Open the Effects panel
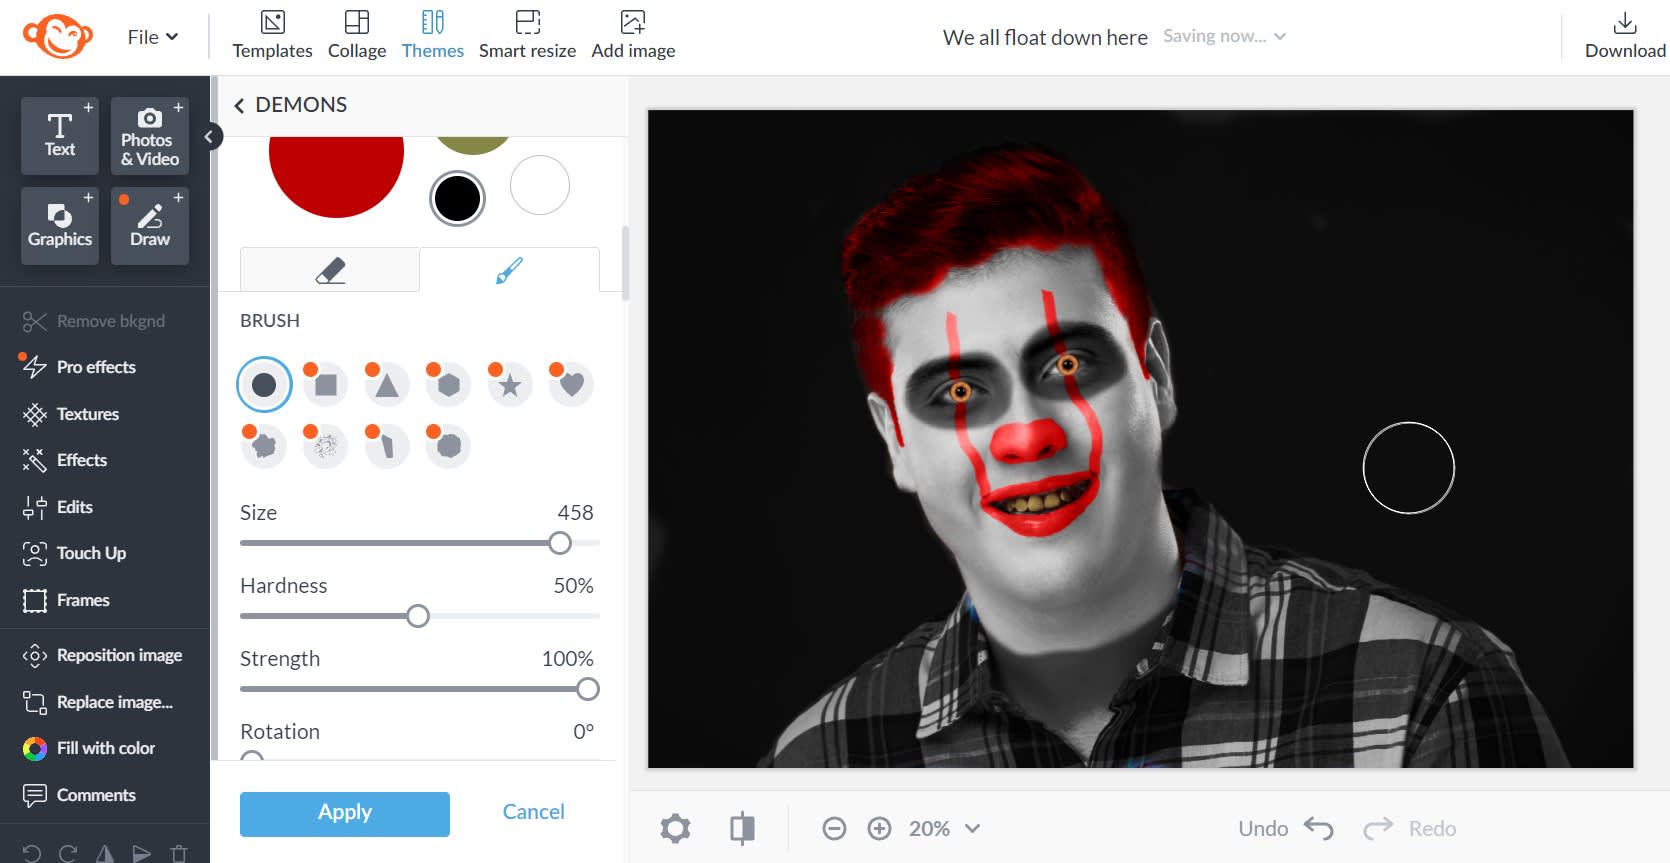Viewport: 1670px width, 863px height. pos(65,460)
